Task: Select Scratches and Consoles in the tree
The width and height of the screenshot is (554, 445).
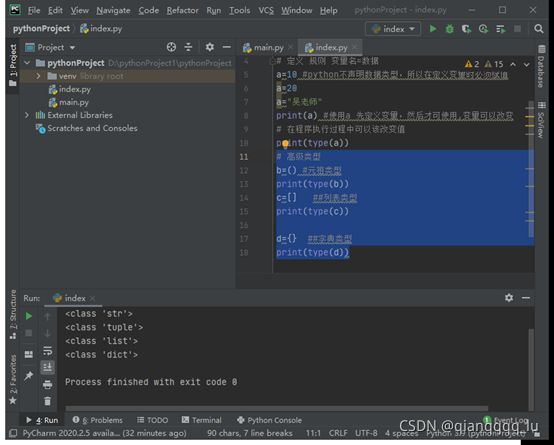Action: tap(86, 128)
